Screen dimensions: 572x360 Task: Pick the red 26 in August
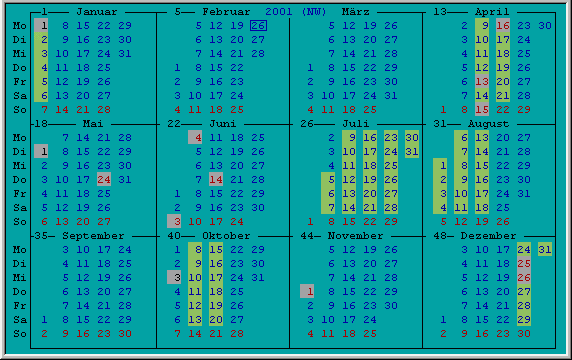point(503,221)
